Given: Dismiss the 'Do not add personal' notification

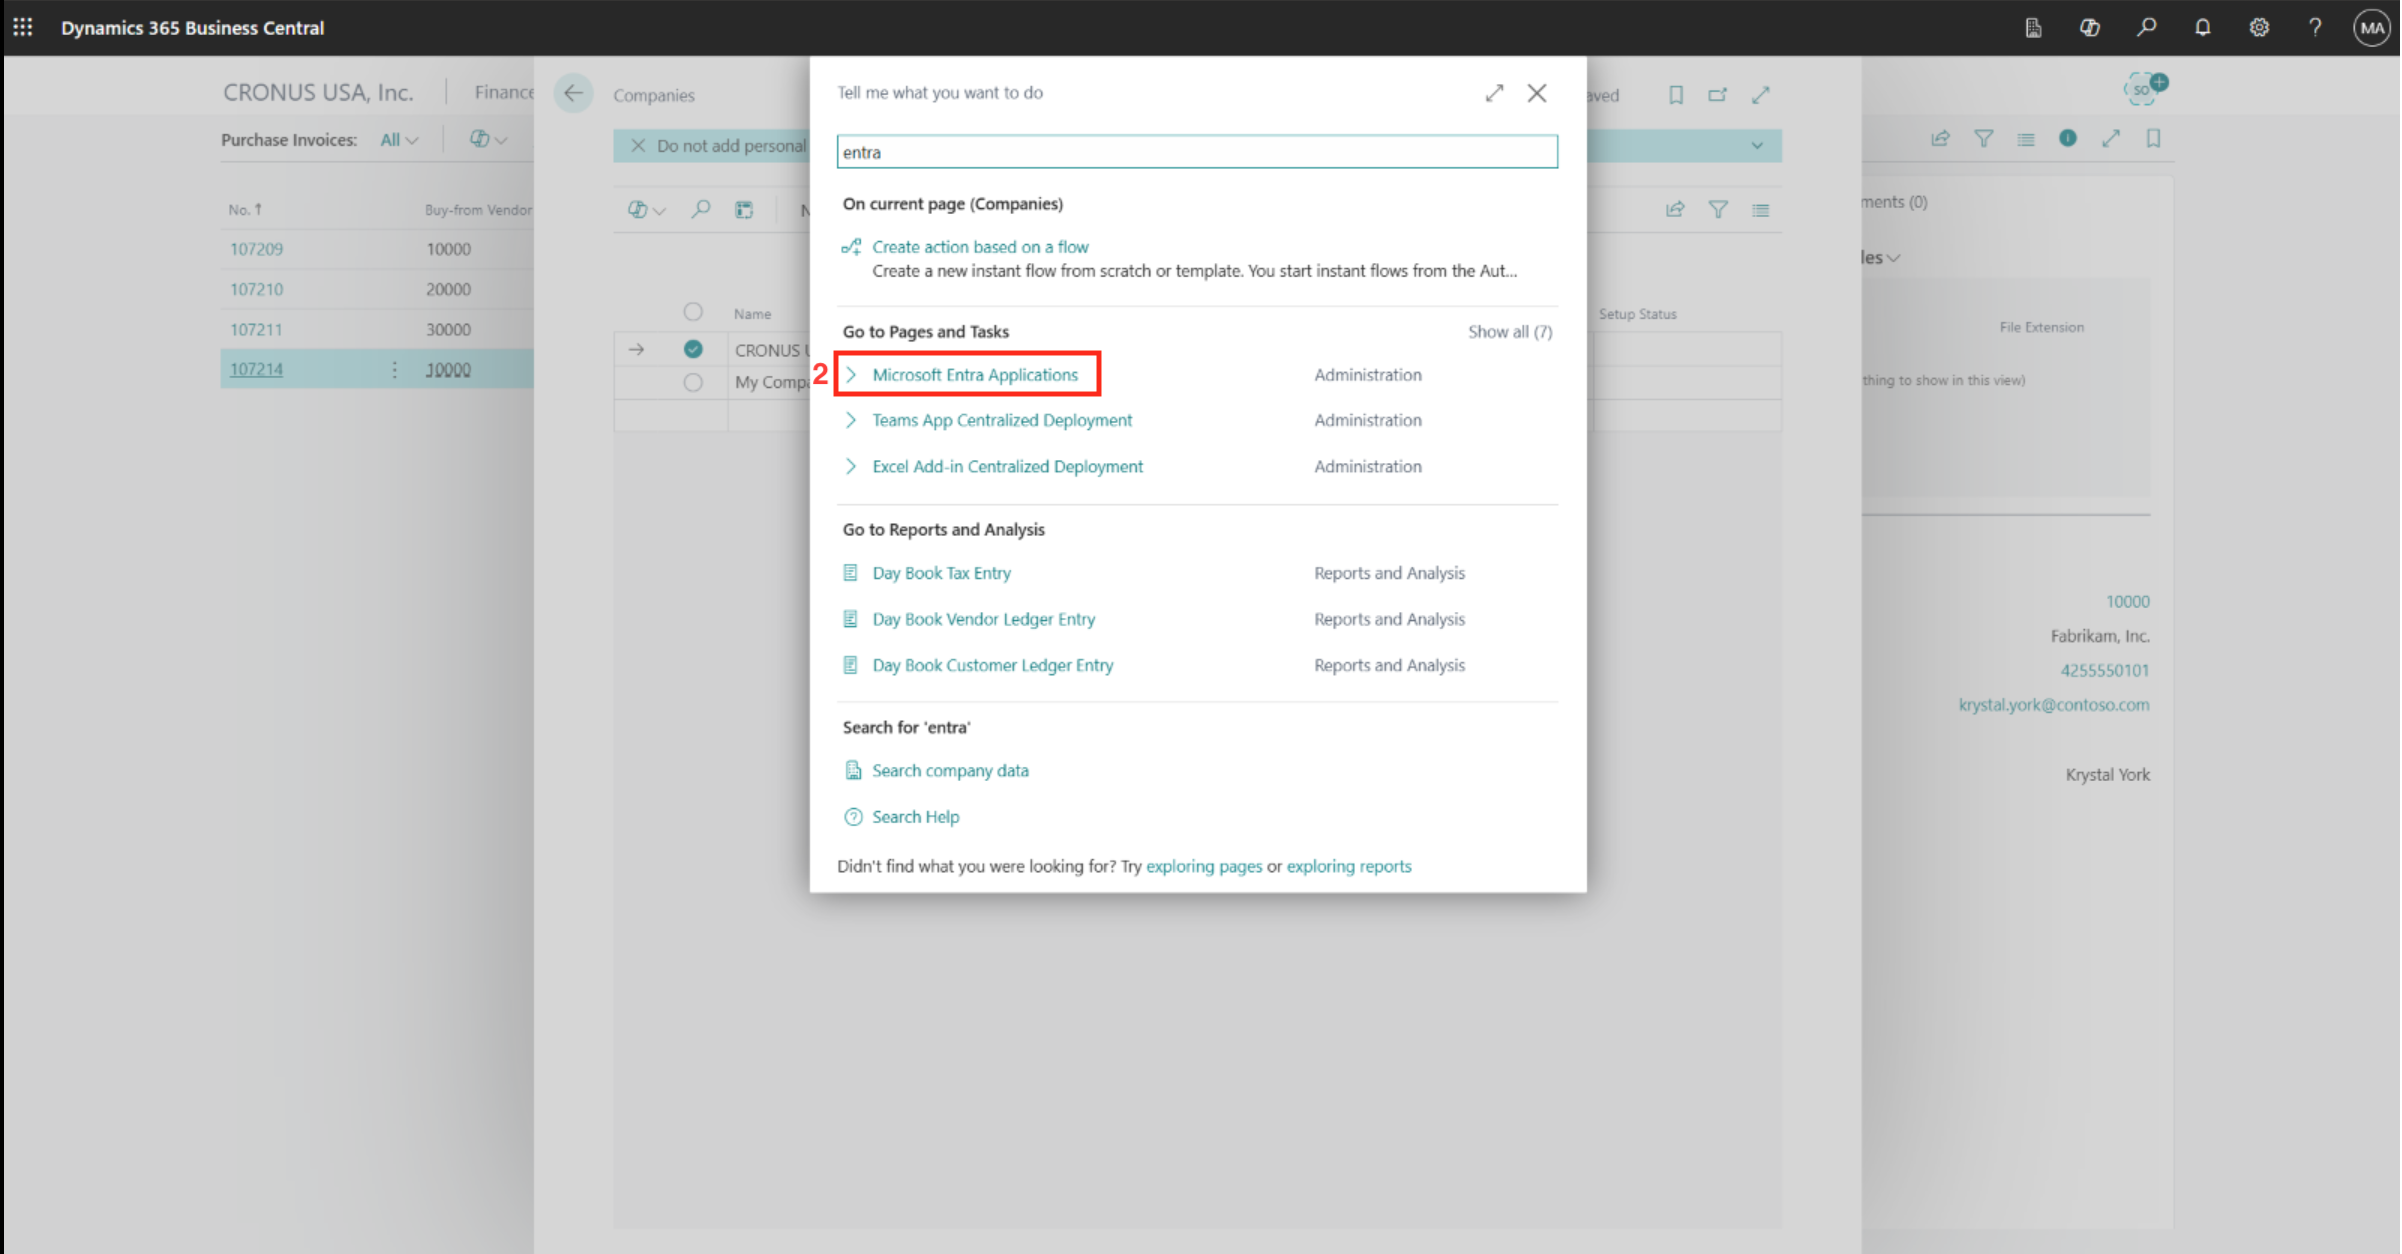Looking at the screenshot, I should 638,146.
